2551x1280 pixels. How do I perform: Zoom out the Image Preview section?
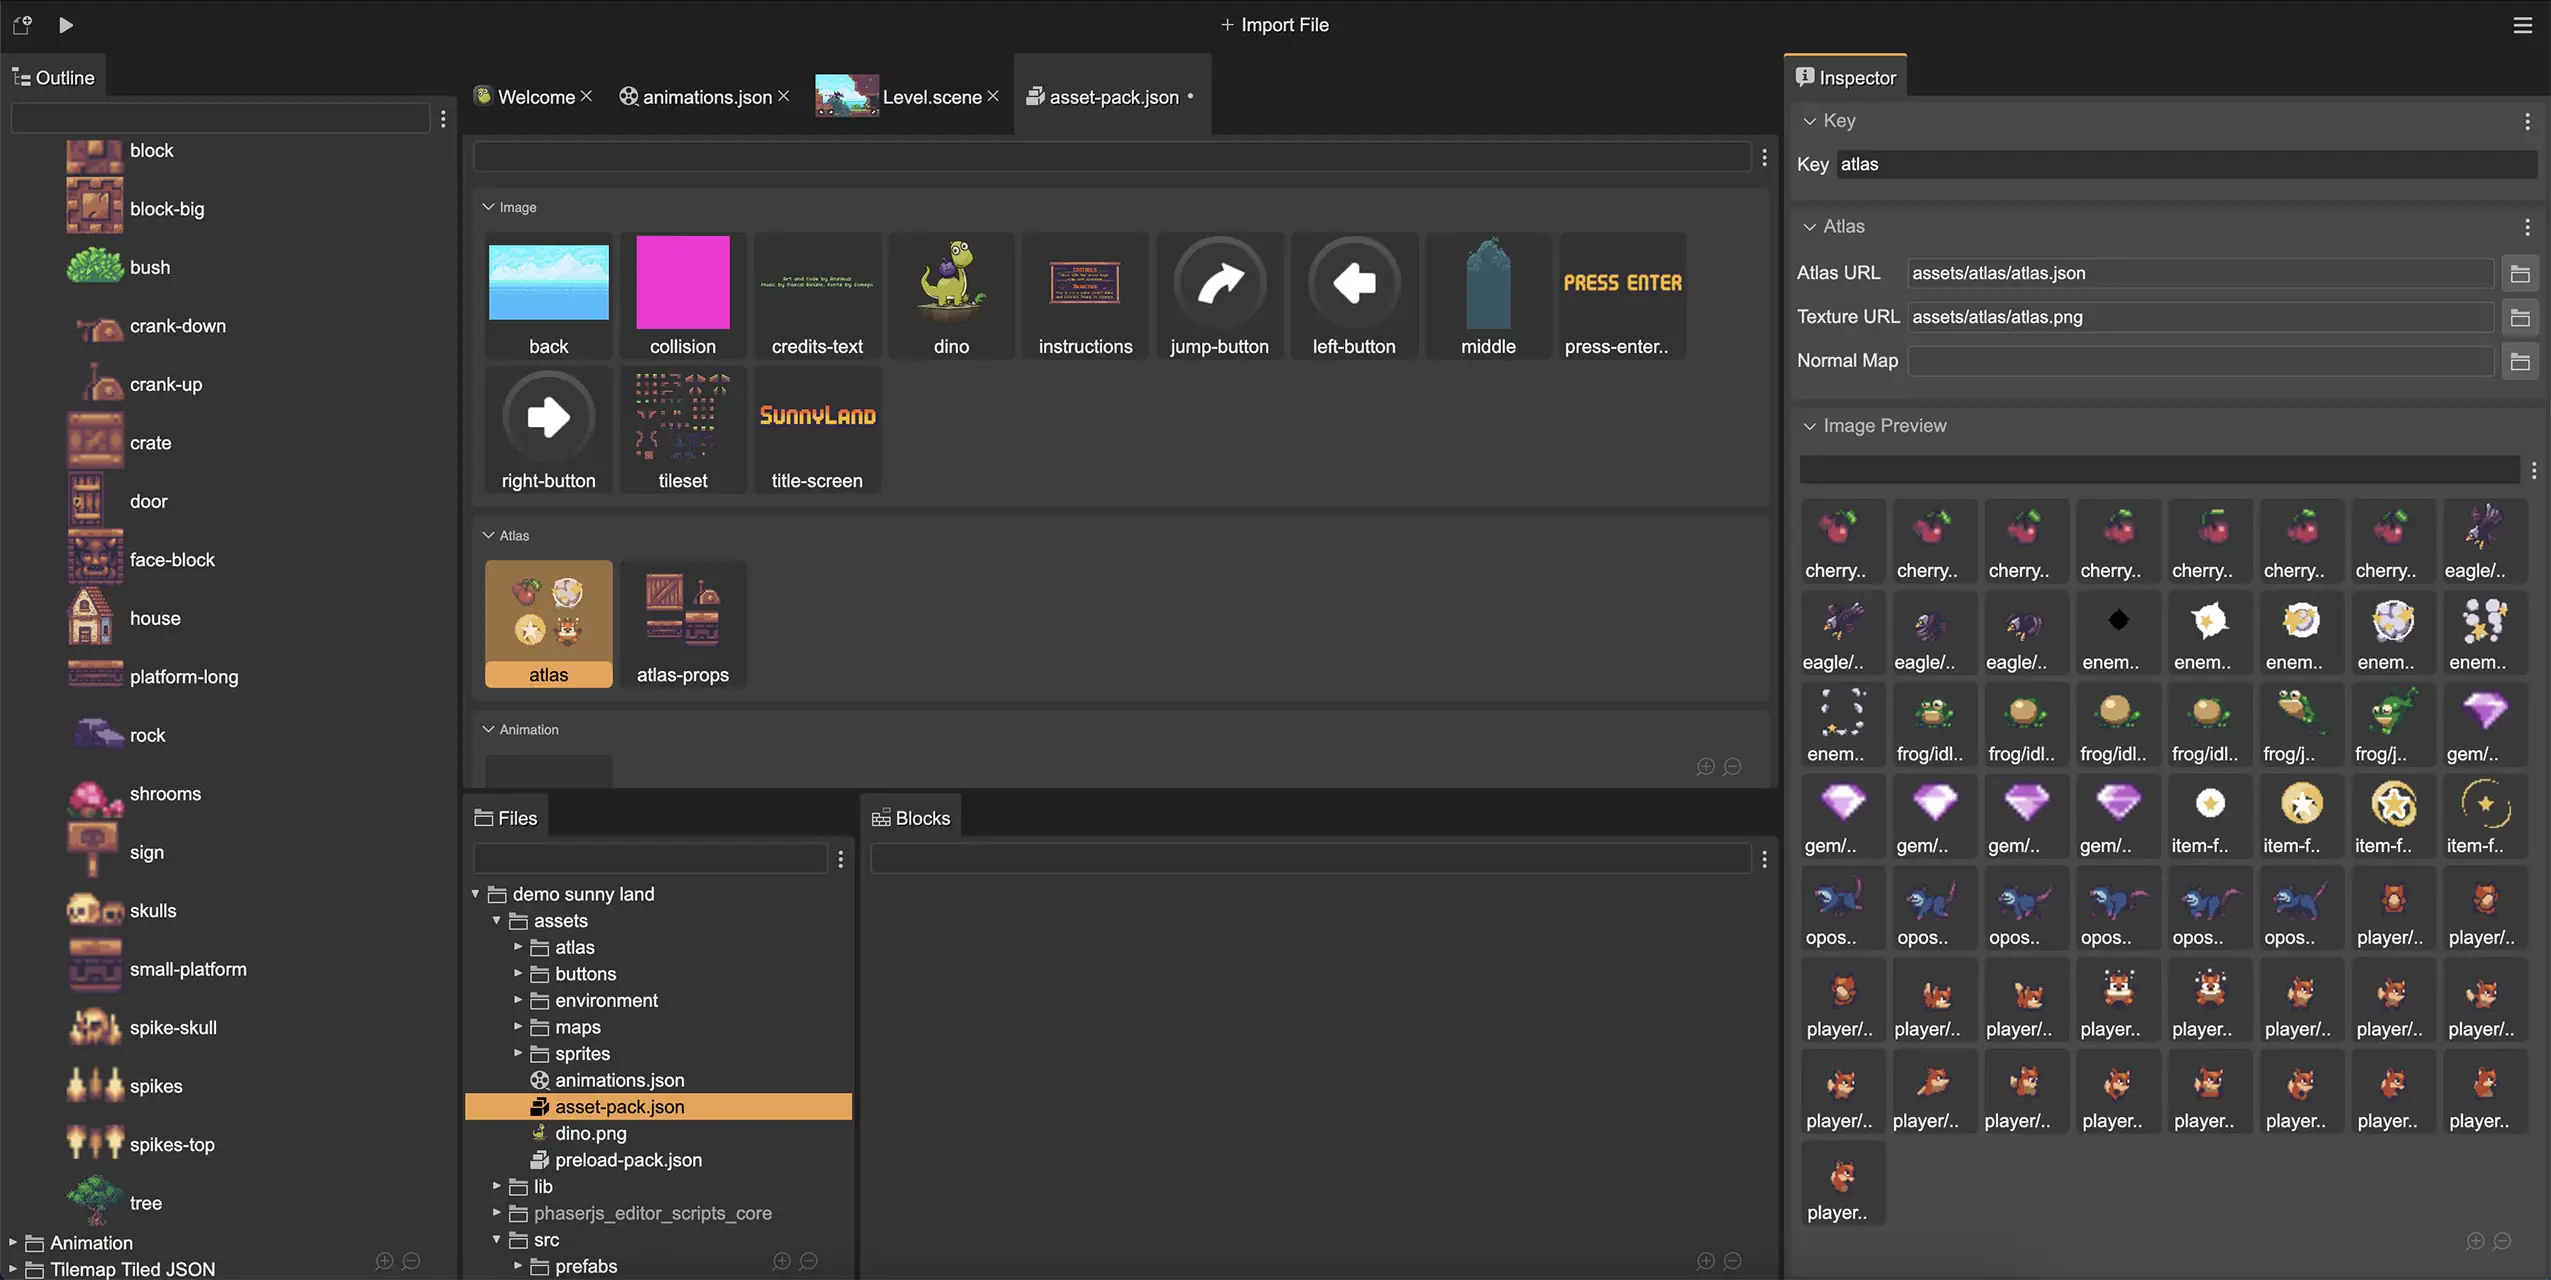click(x=2502, y=1241)
